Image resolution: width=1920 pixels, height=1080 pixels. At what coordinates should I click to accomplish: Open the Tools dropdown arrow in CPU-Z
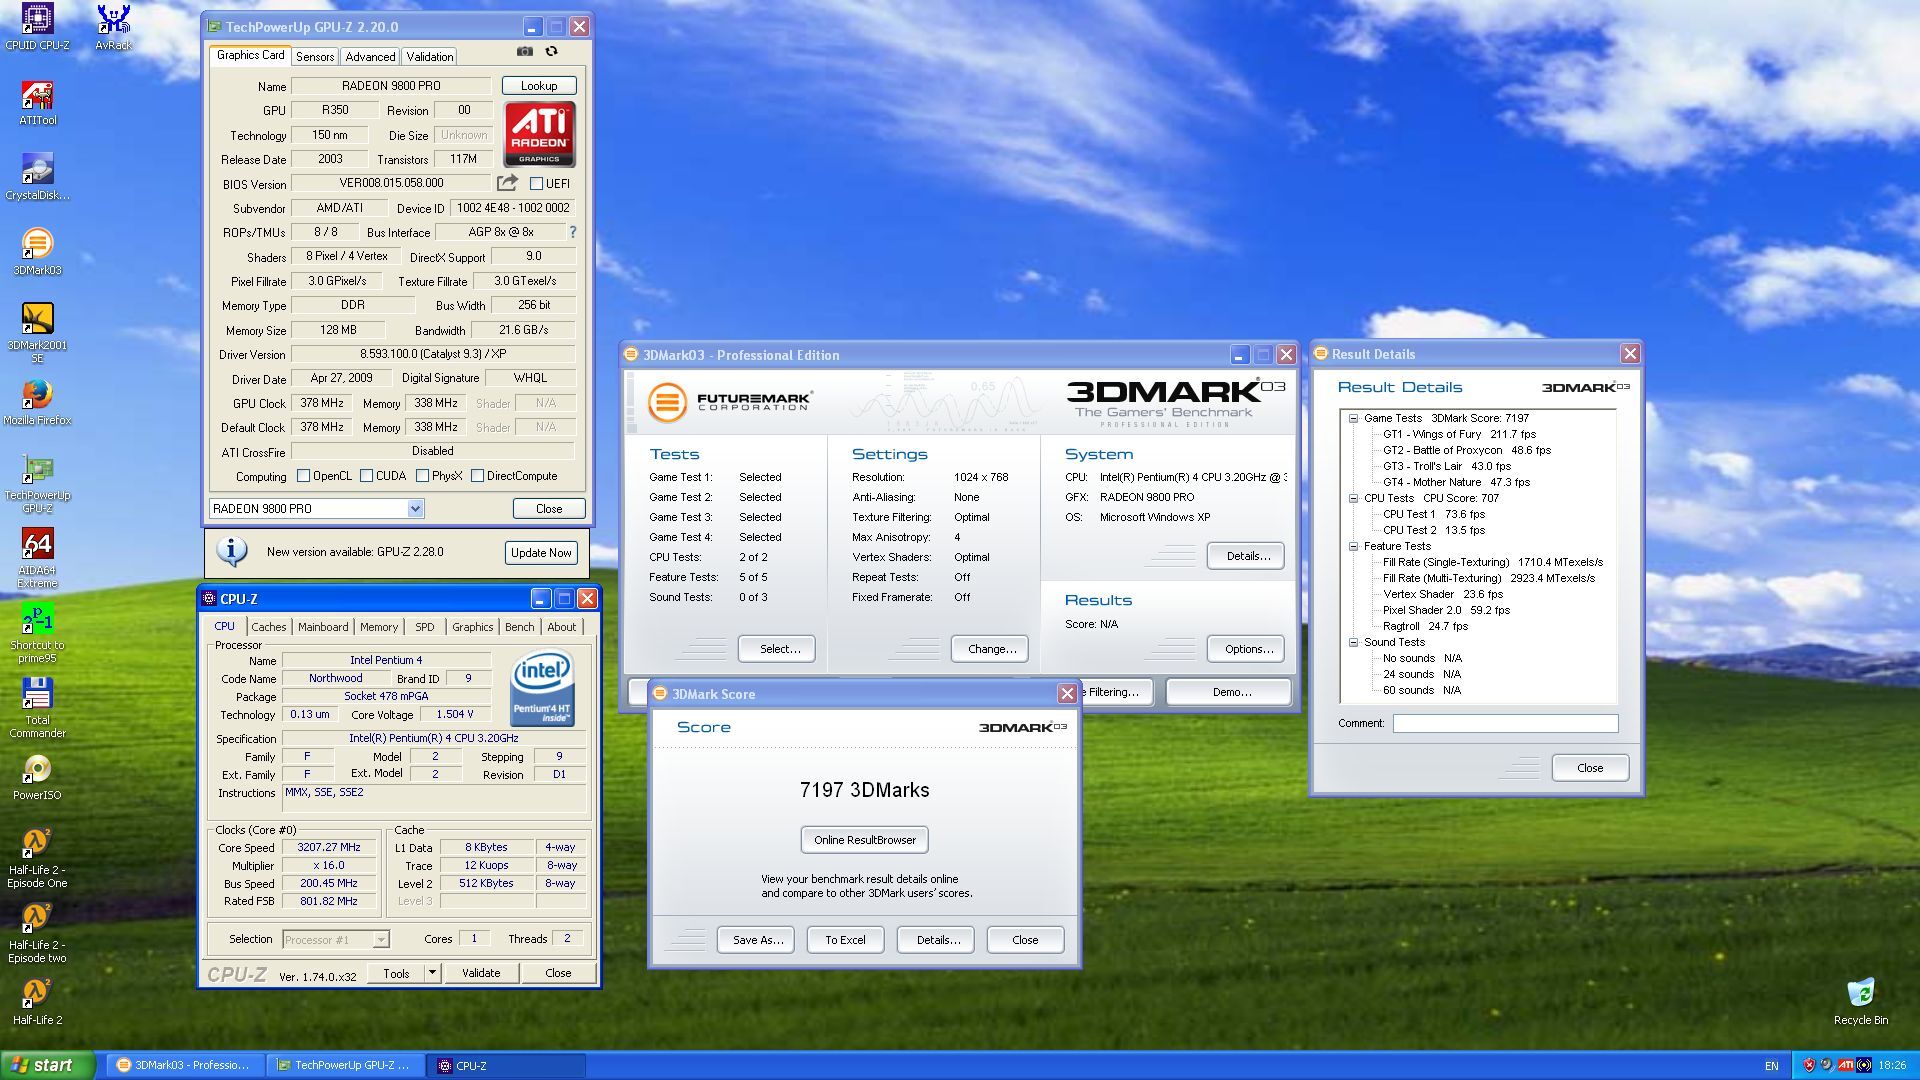(432, 973)
